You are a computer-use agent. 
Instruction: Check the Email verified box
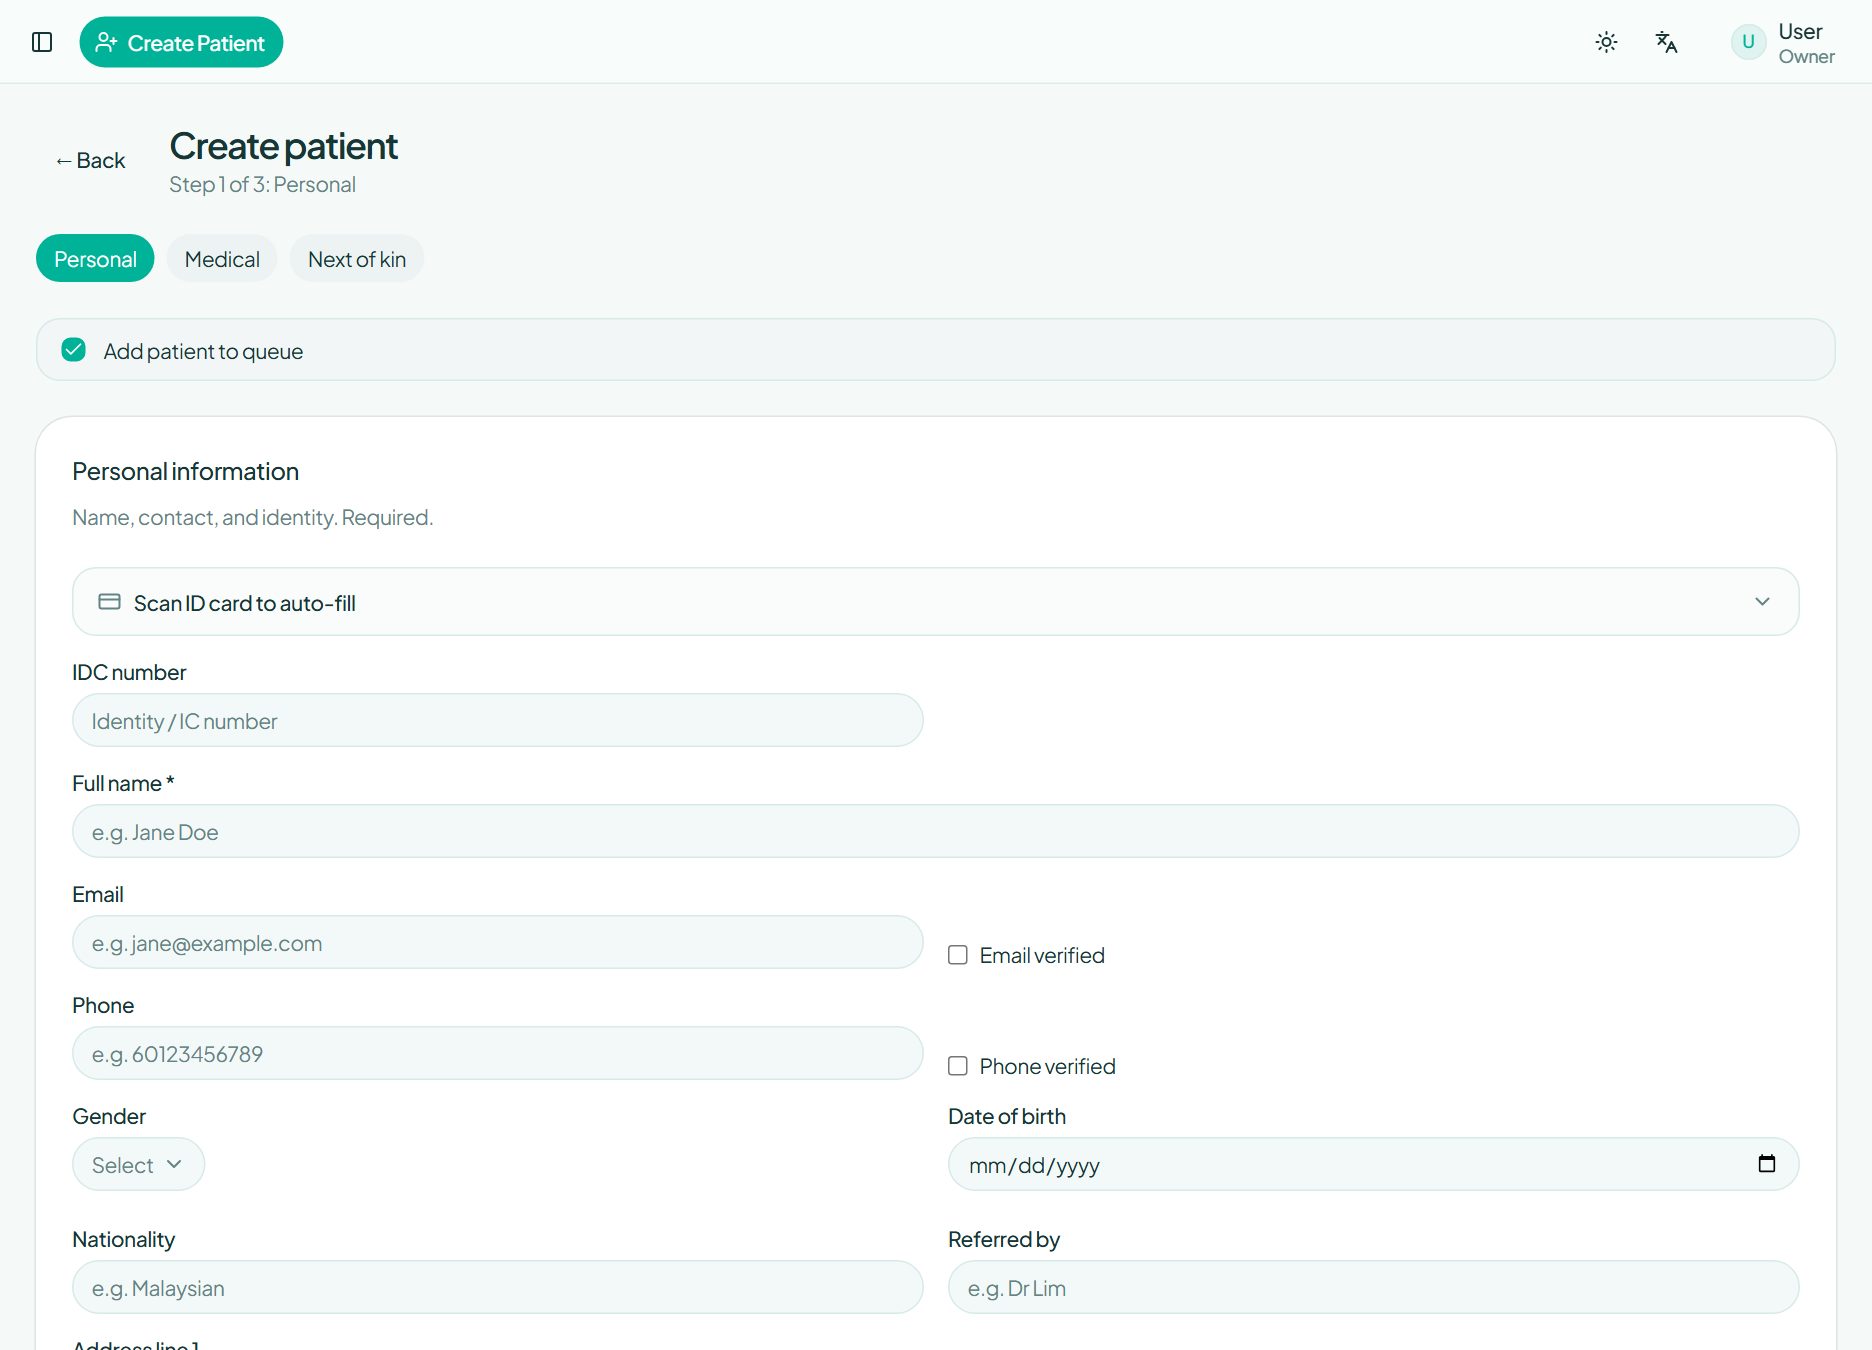[958, 955]
